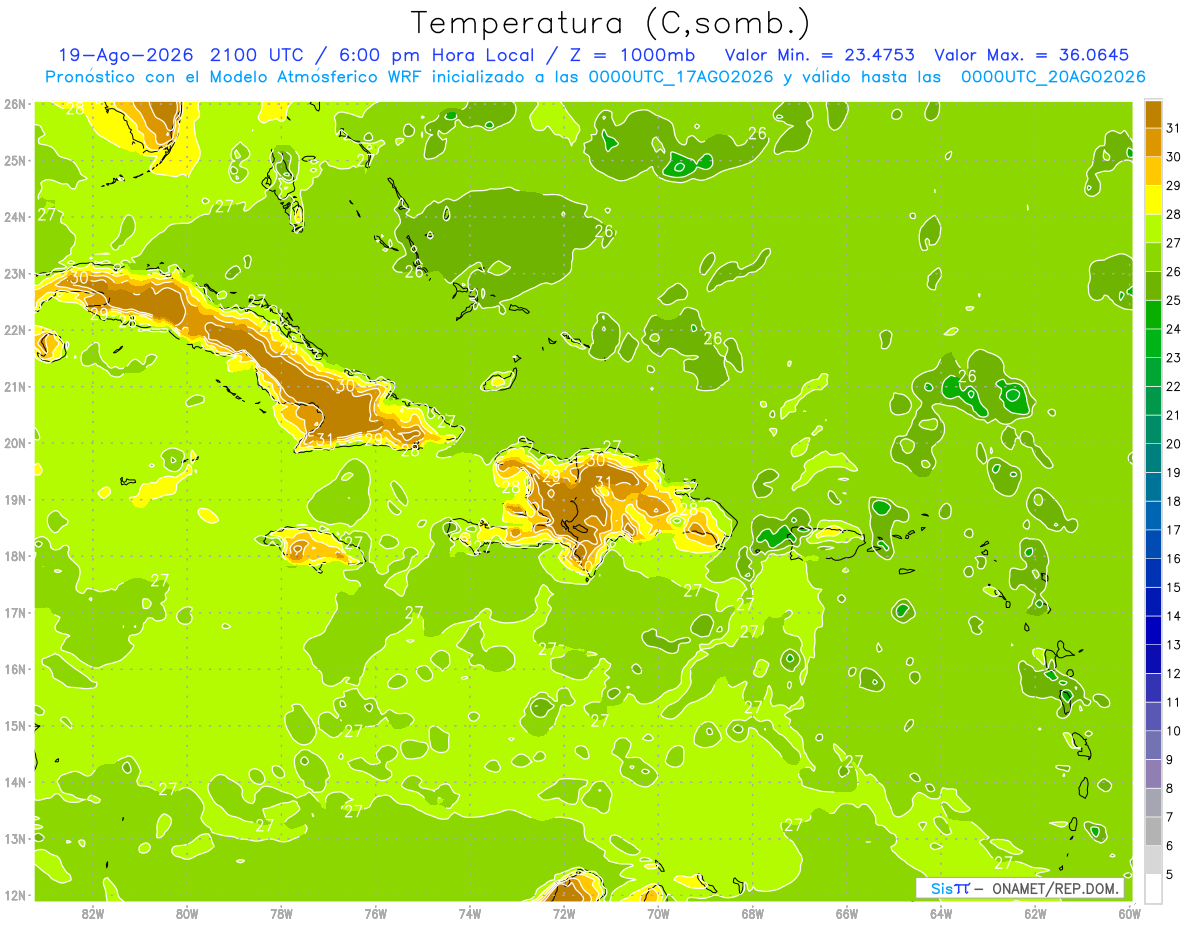1200x927 pixels.
Task: Click the "17N" latitude axis label
Action: point(15,612)
